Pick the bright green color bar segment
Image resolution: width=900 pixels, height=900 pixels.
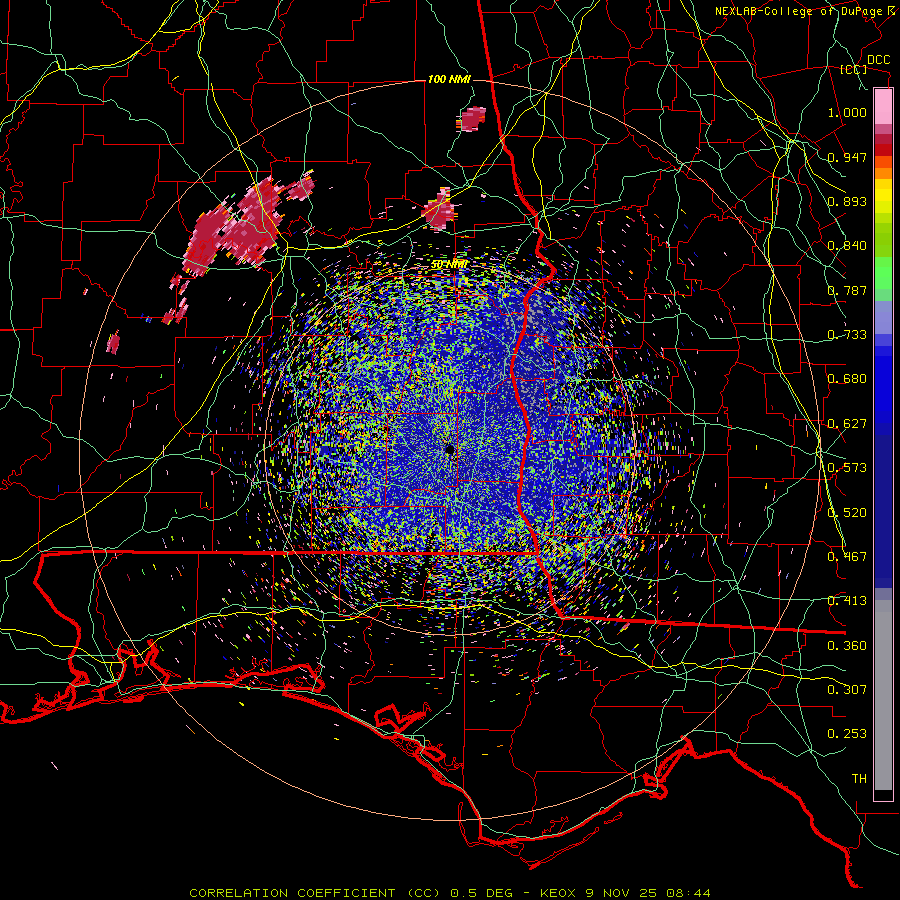coord(883,273)
